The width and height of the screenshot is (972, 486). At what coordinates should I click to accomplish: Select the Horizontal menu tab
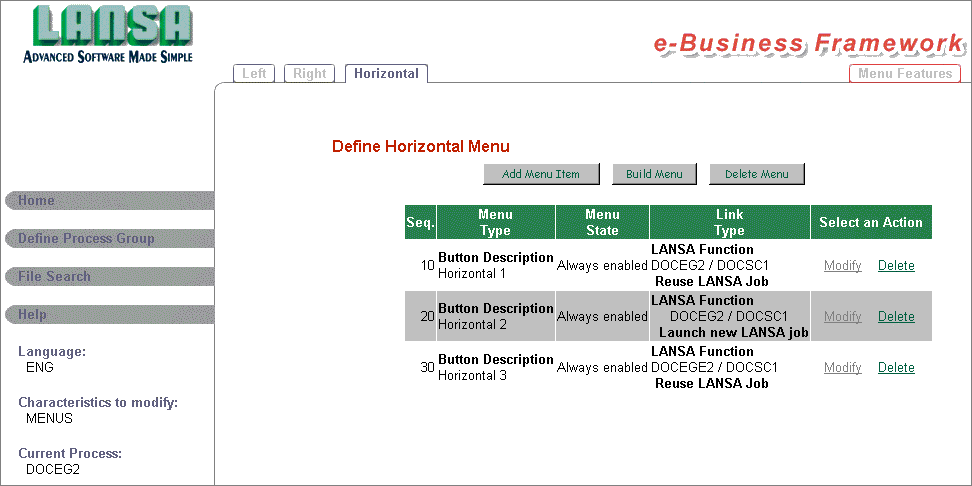pos(386,73)
